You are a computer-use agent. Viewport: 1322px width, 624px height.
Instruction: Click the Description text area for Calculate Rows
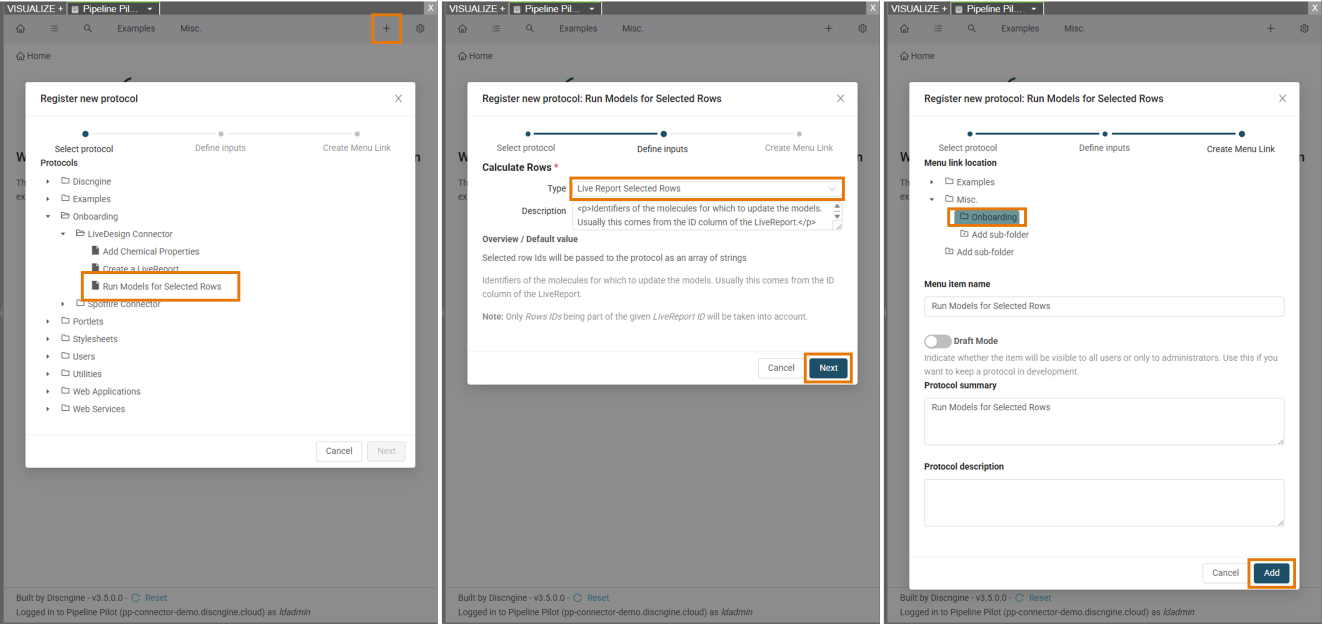click(x=702, y=215)
